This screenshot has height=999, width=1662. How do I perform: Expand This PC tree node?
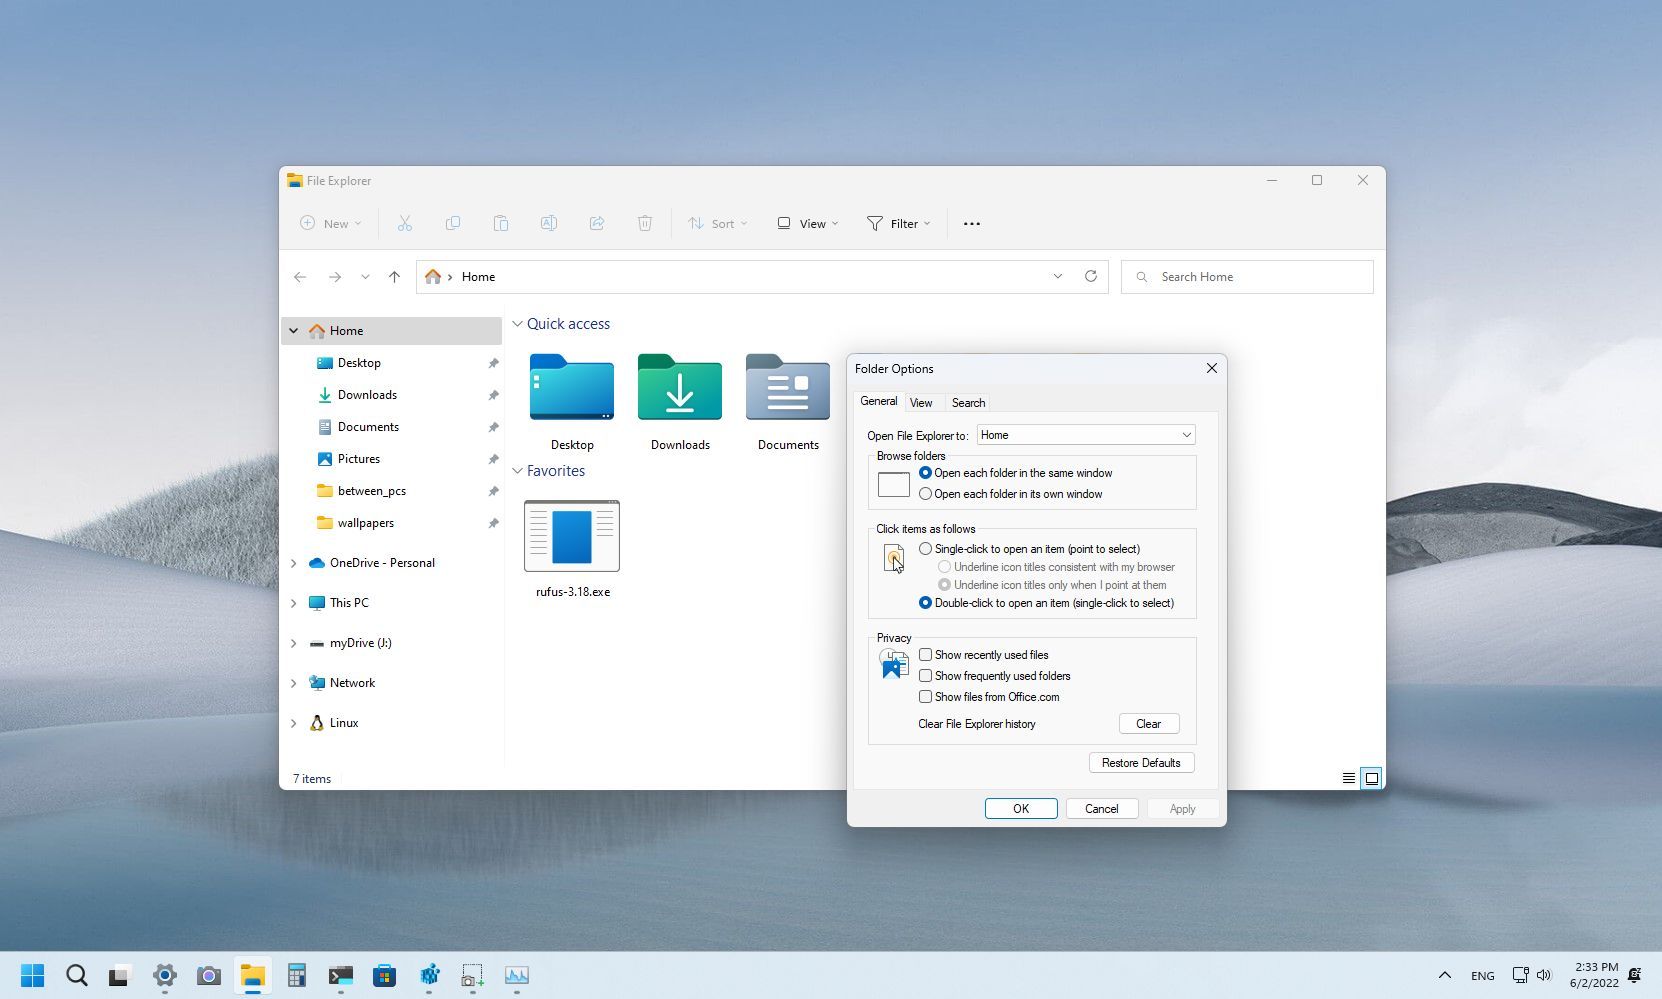tap(294, 603)
